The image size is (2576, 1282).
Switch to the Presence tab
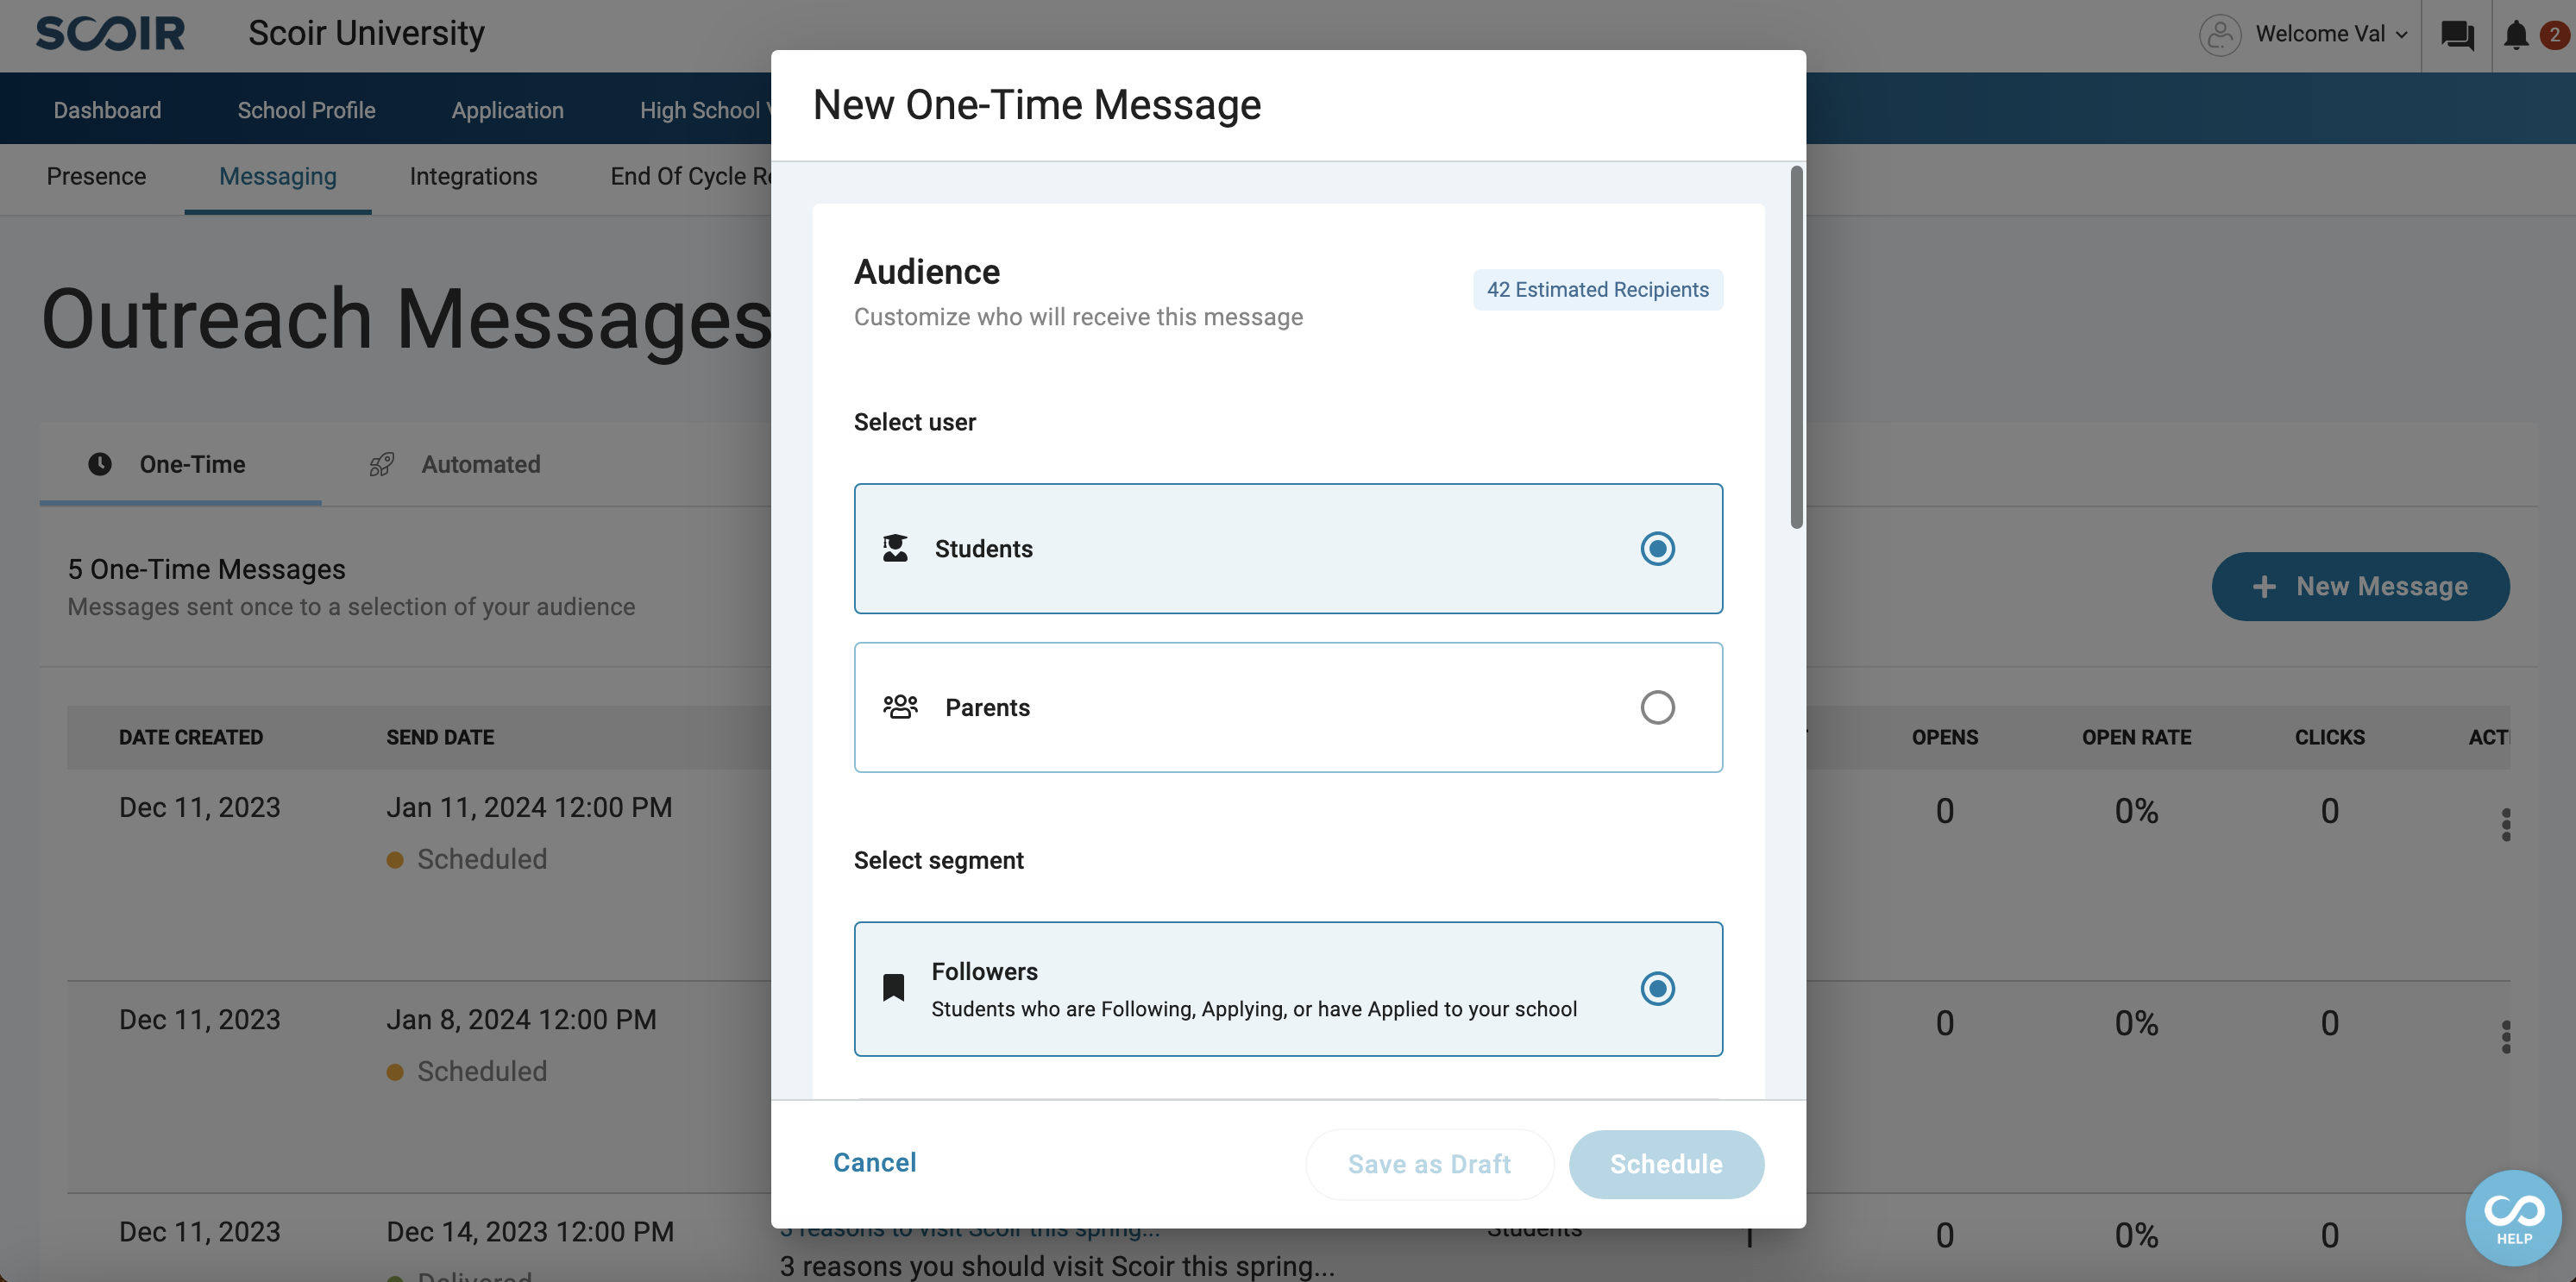[x=97, y=176]
